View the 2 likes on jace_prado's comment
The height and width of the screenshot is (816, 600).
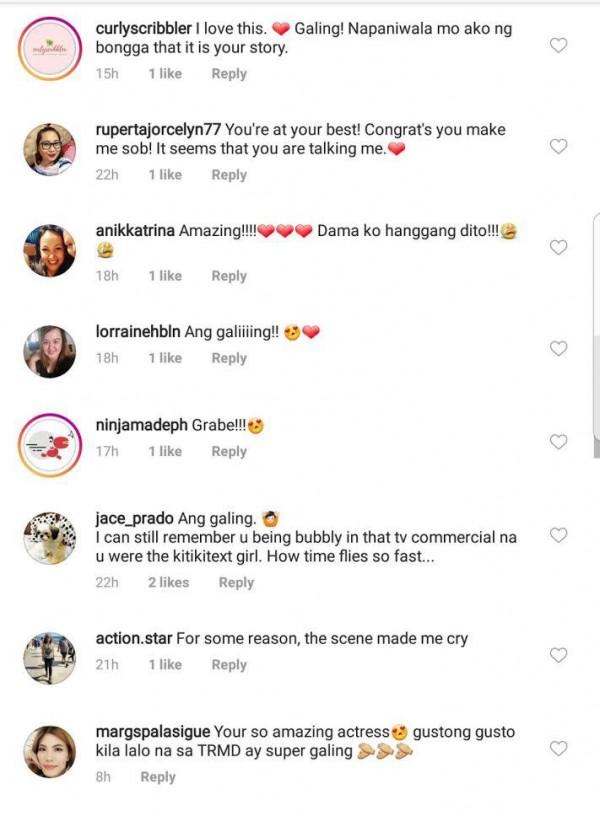[169, 582]
